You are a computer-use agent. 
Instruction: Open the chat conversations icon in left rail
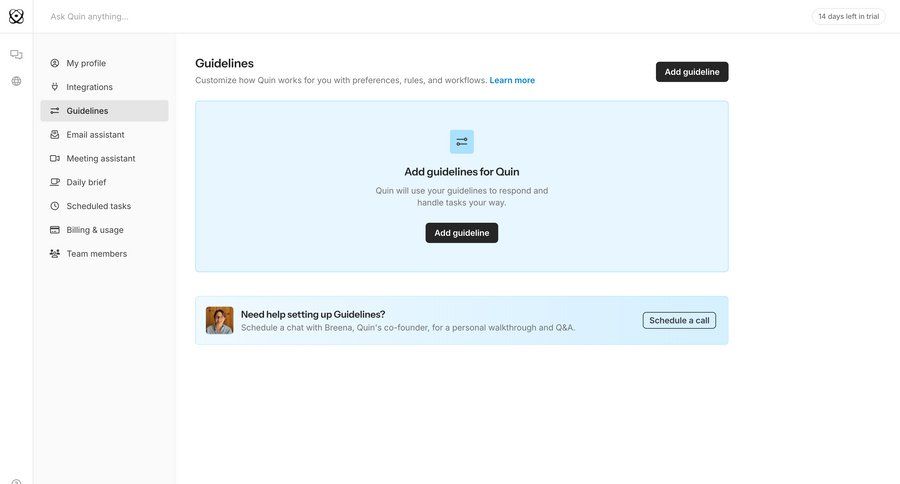point(16,55)
